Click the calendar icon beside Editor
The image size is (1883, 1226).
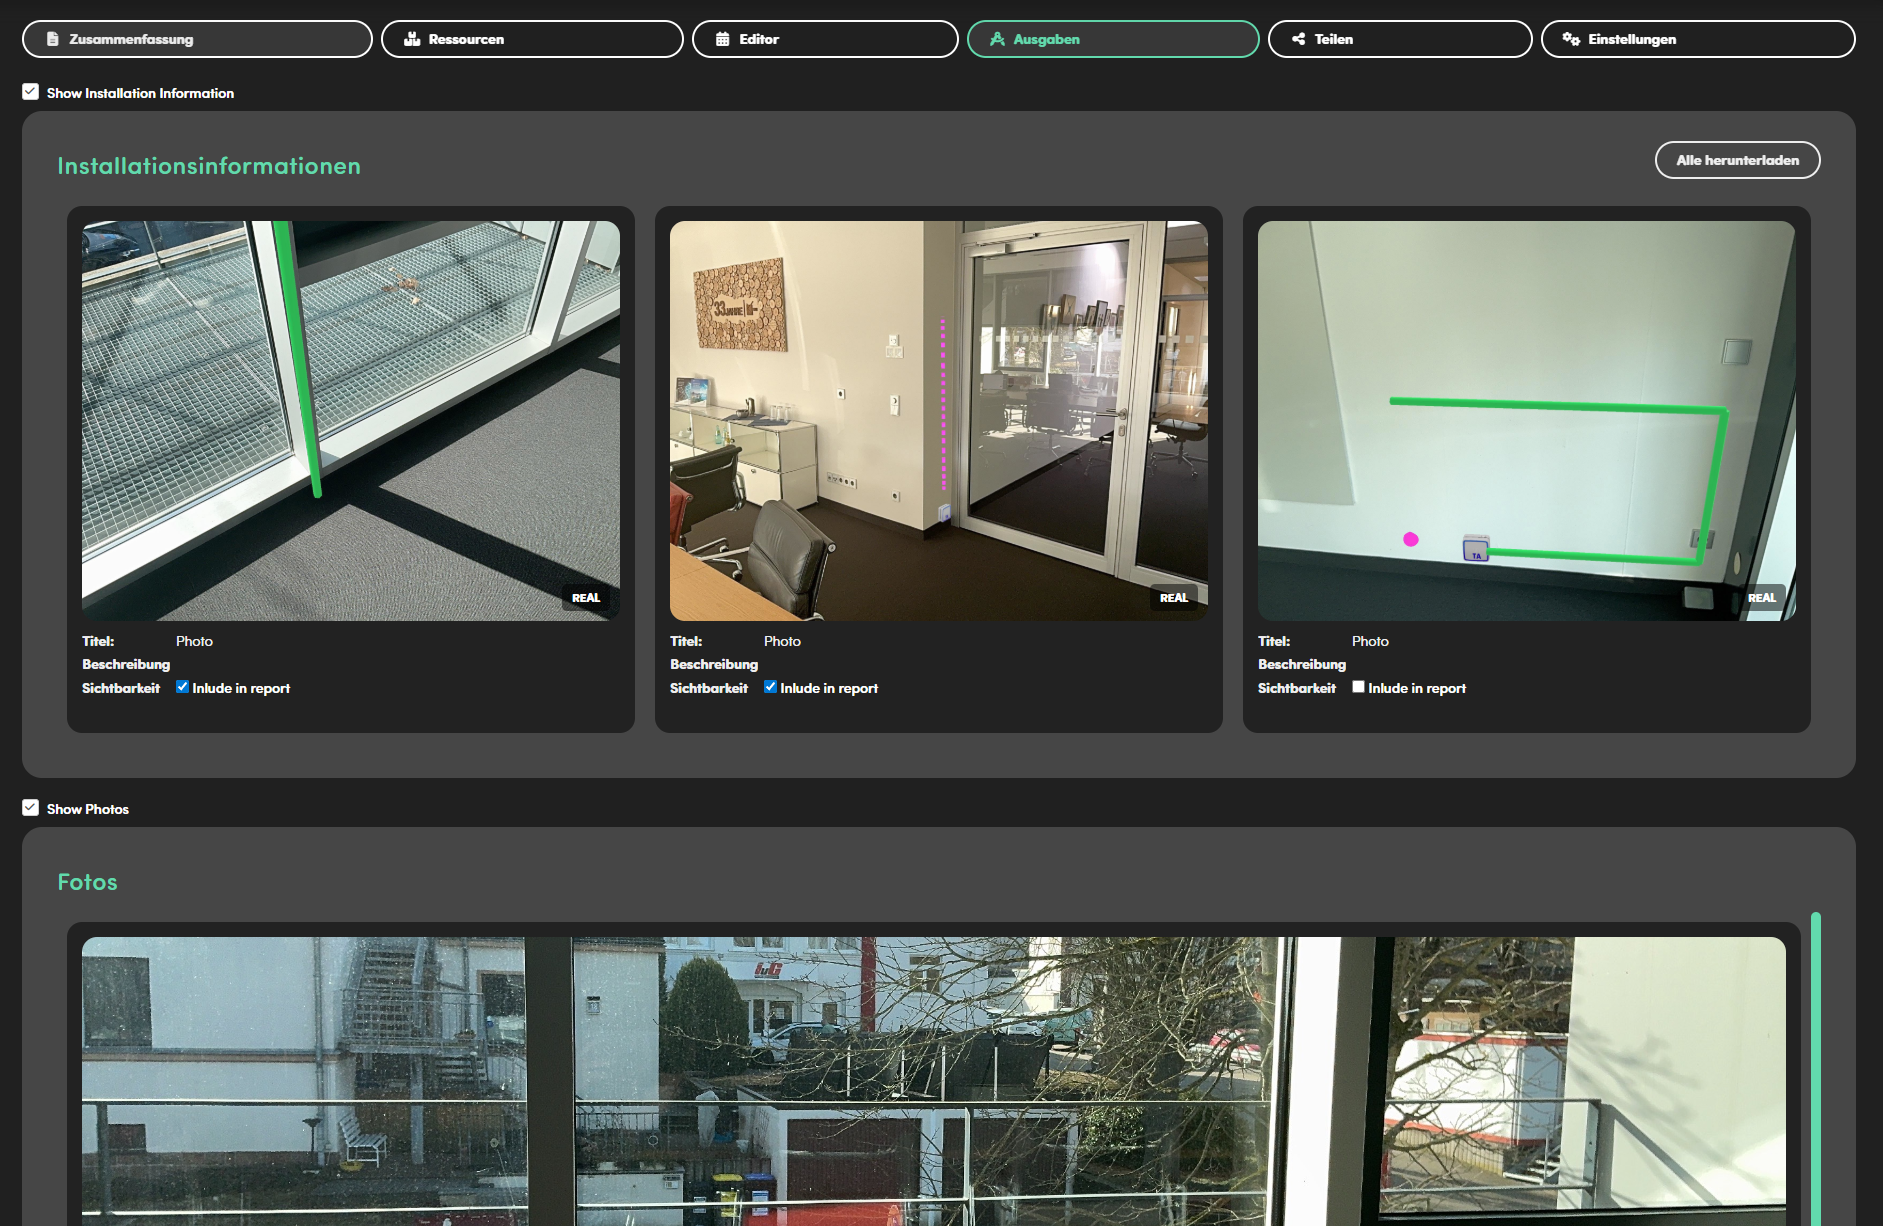(x=723, y=39)
